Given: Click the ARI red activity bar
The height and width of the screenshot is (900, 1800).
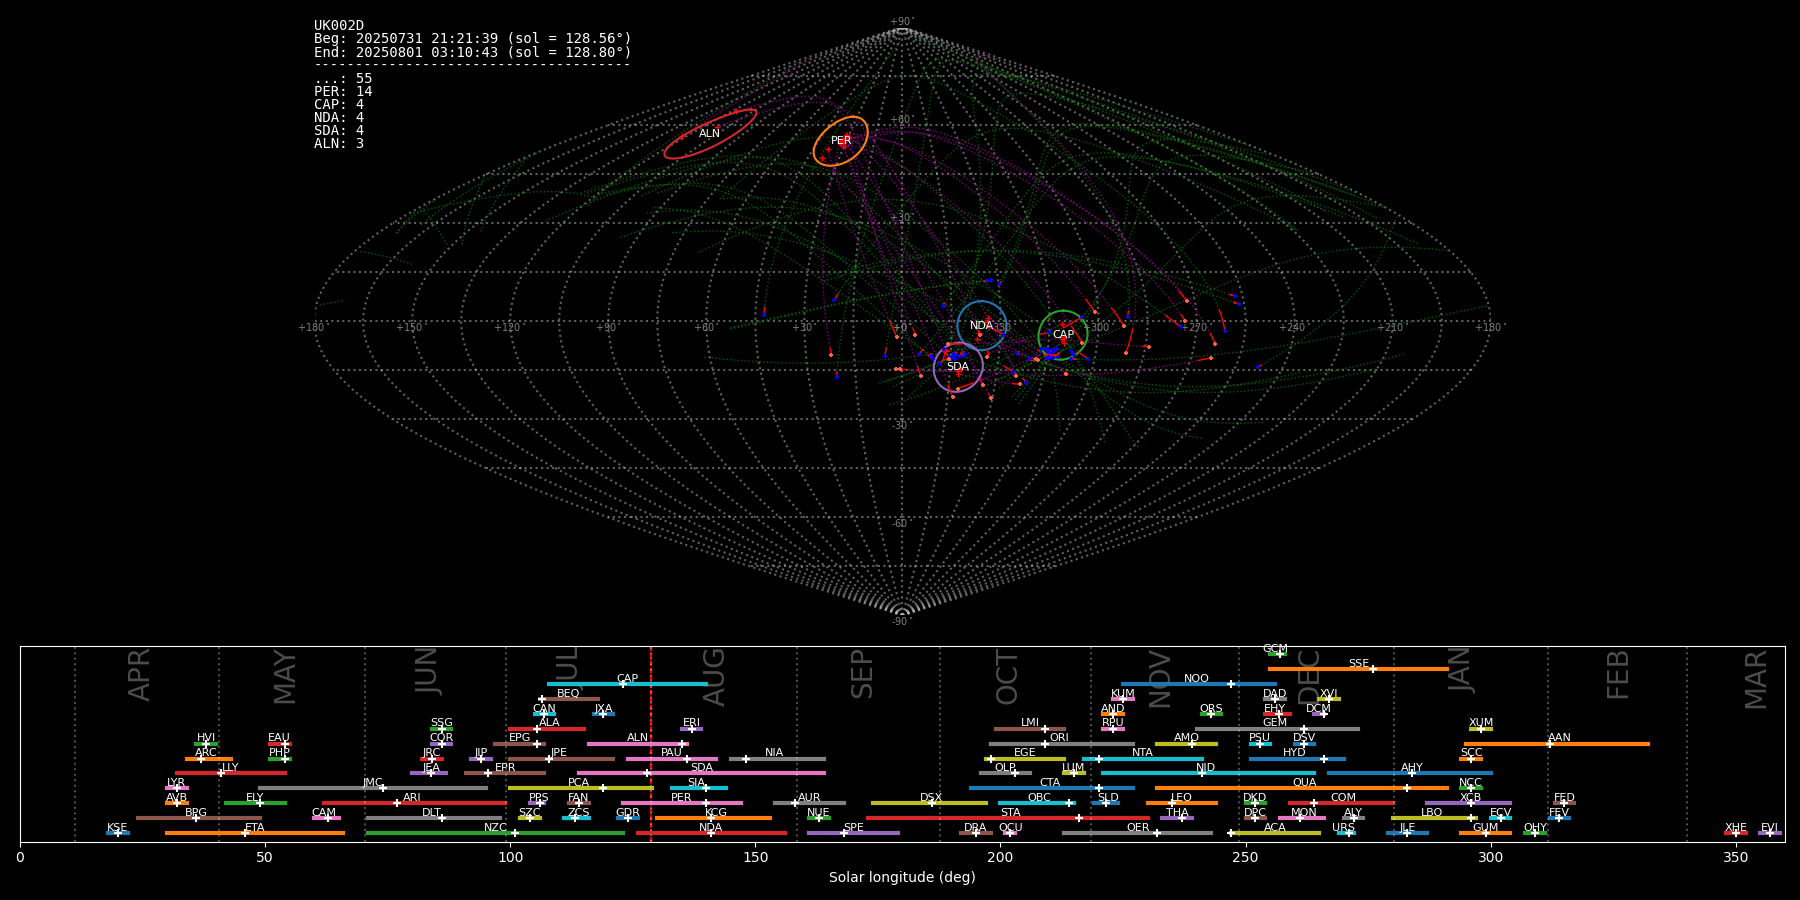Looking at the screenshot, I should coord(414,803).
